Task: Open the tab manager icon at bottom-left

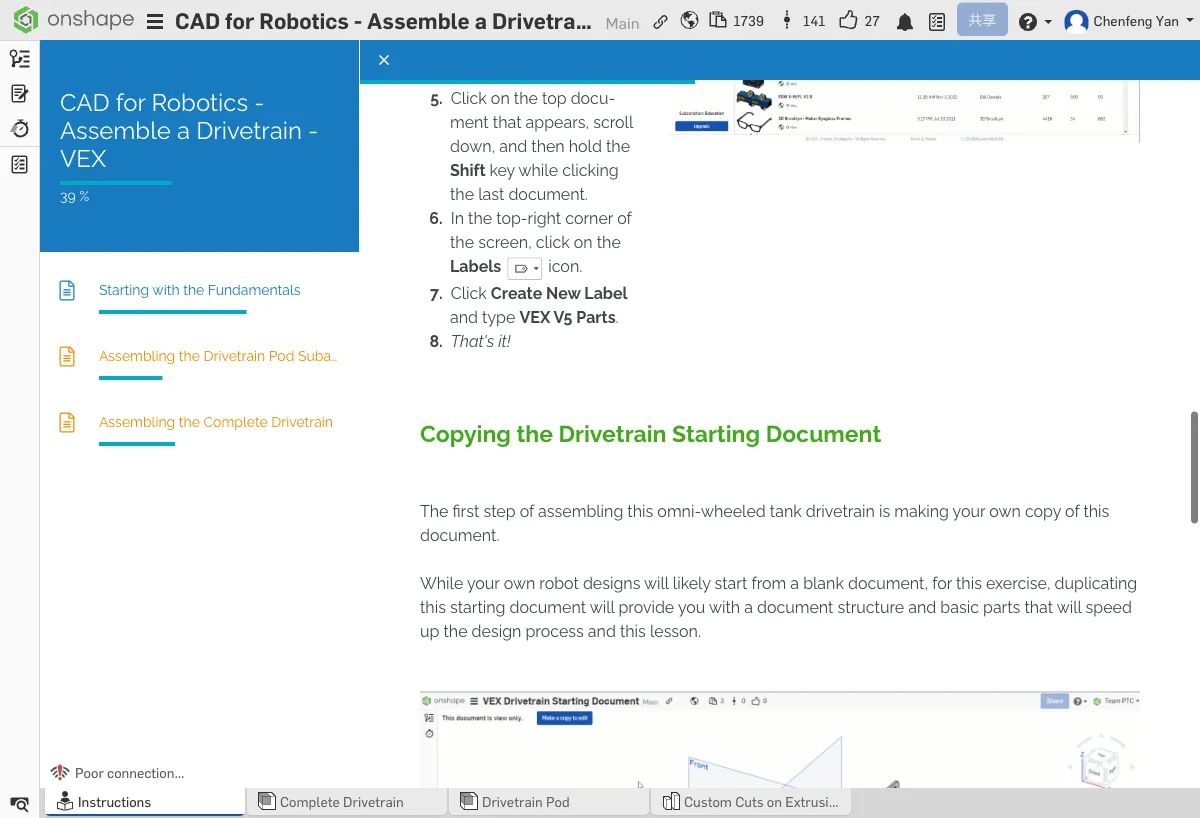Action: click(x=19, y=804)
